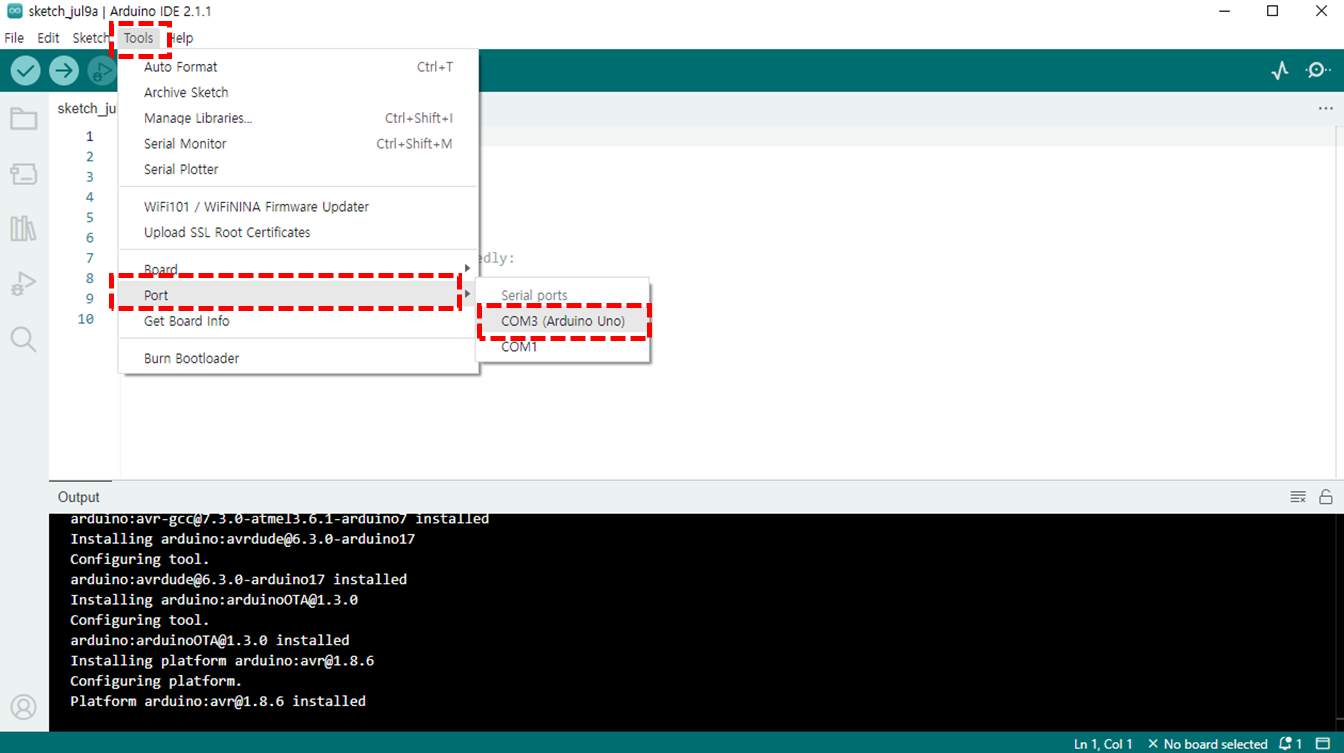Click 'arduino:arduinoOTA@1.3.0 installed' output line
Screen dimensions: 1344x753
(210, 640)
